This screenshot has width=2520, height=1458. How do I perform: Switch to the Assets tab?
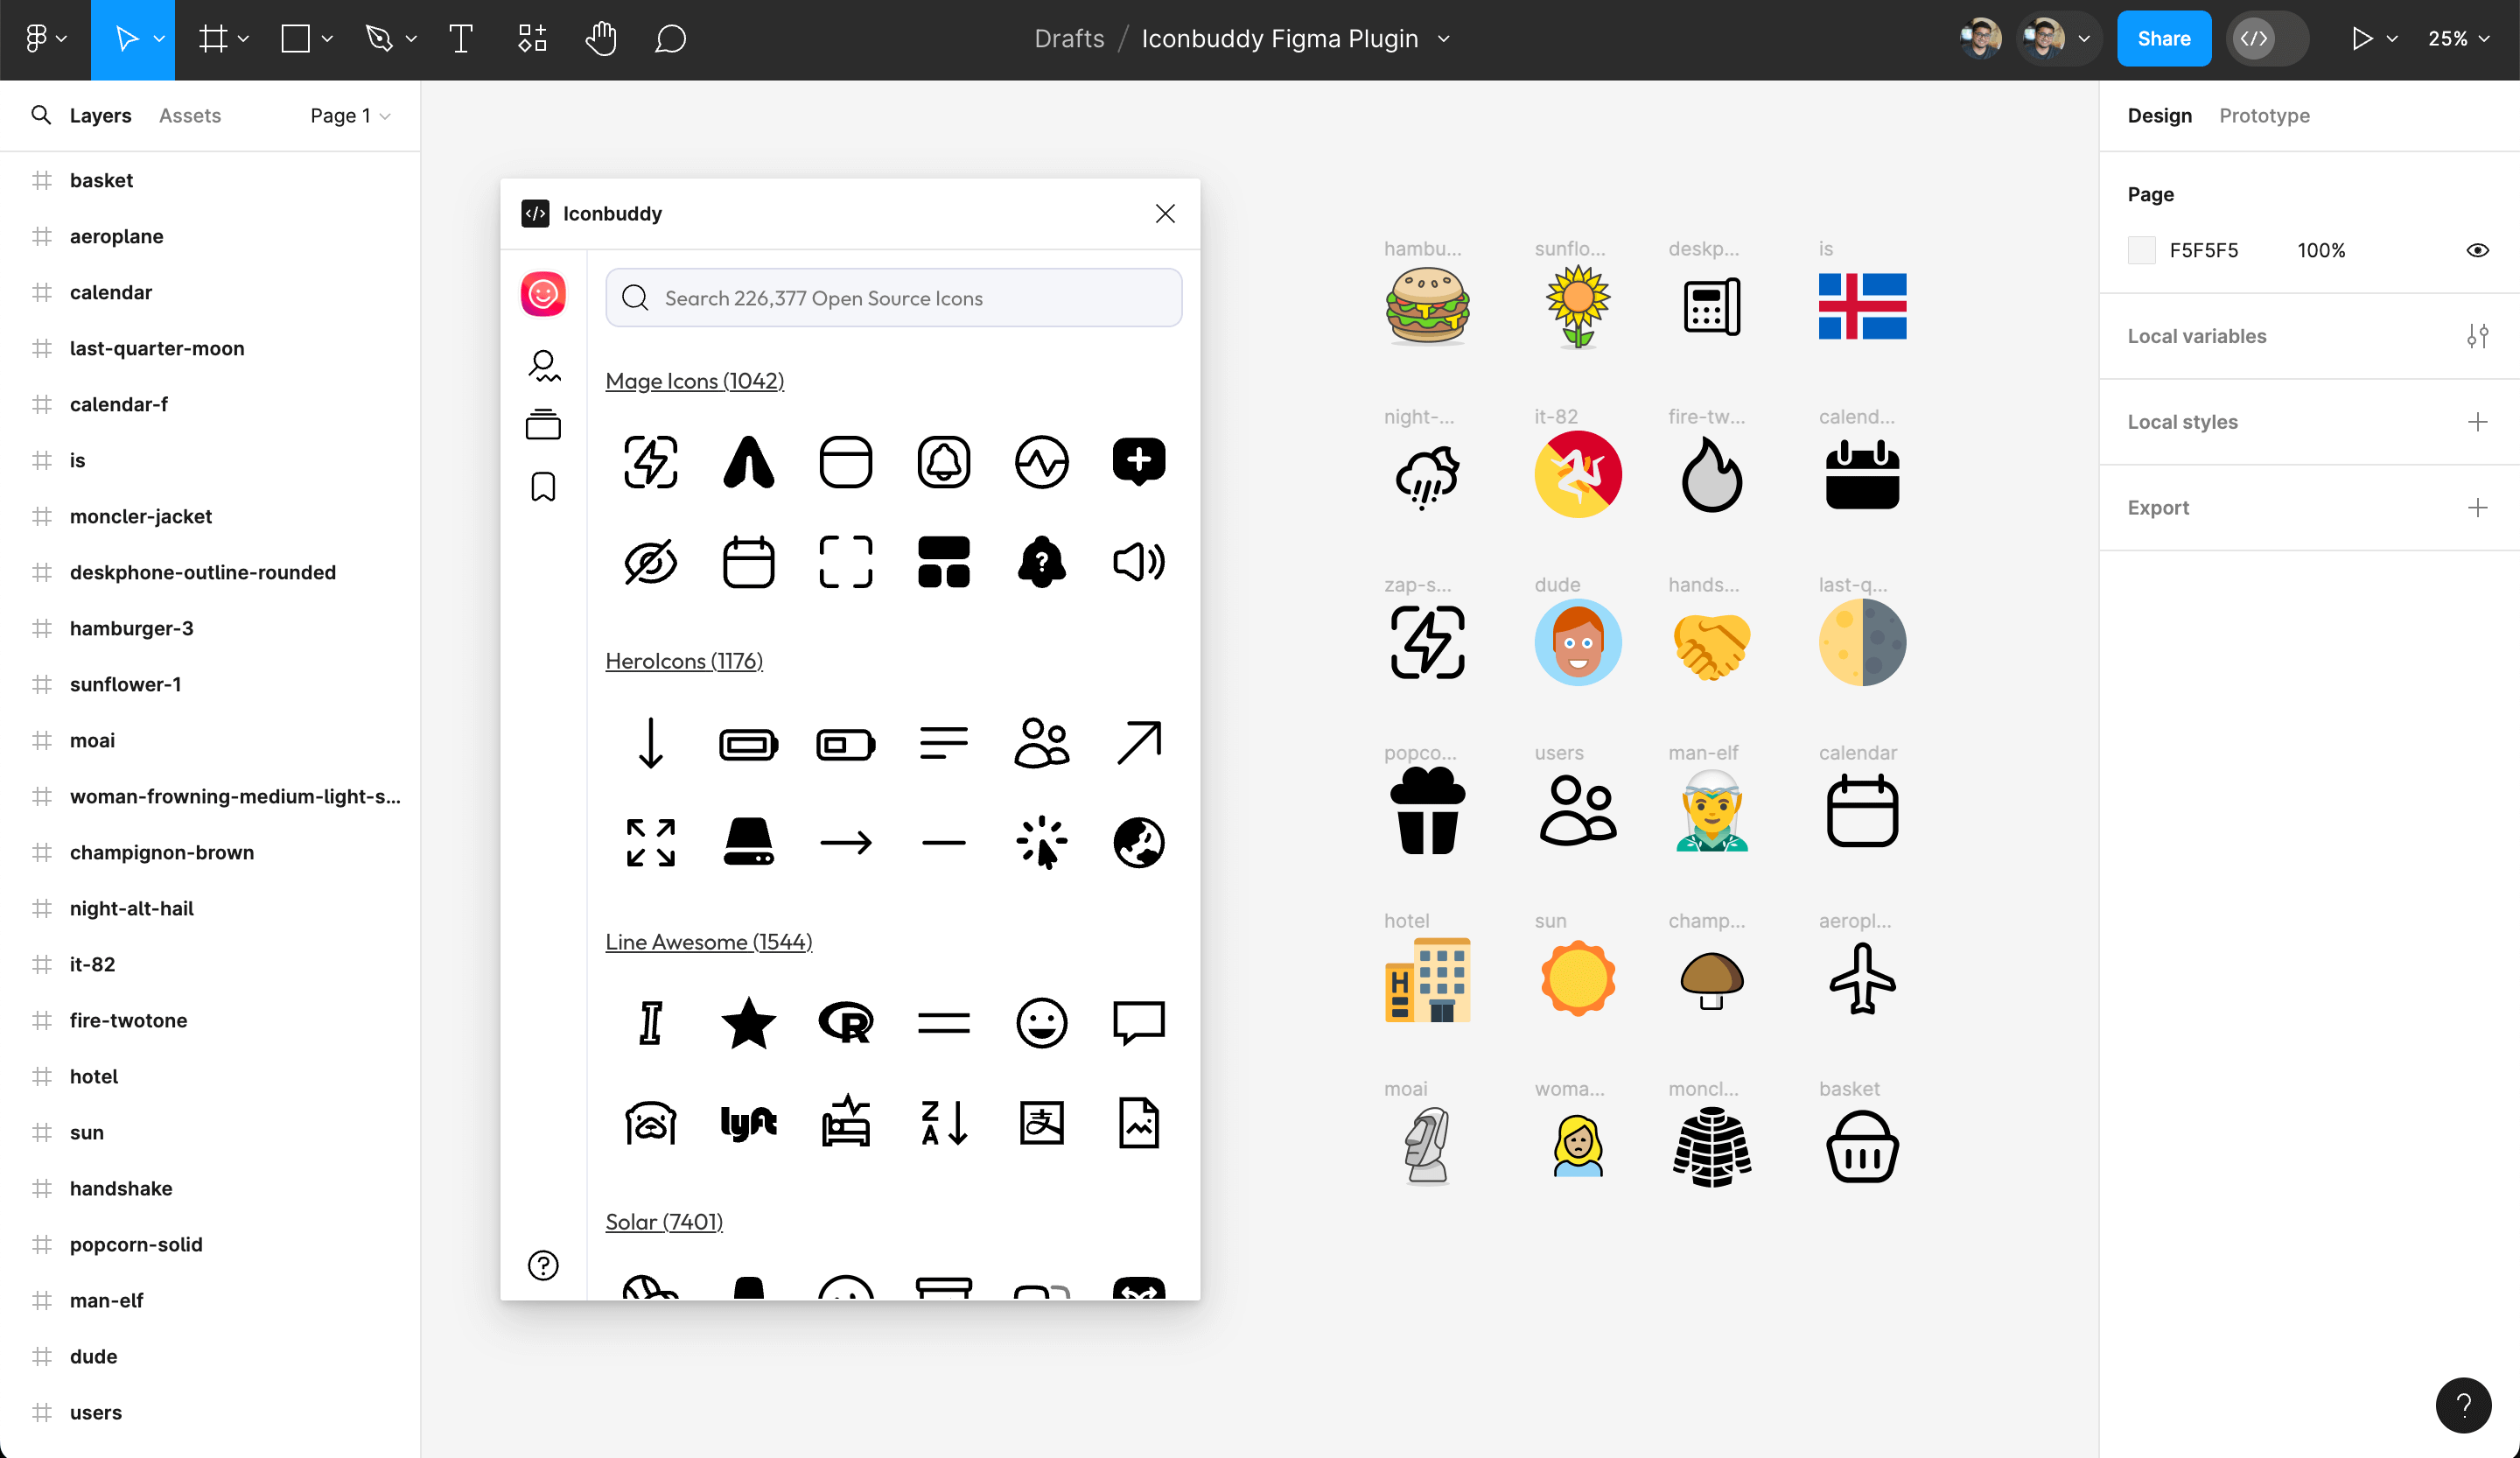189,115
